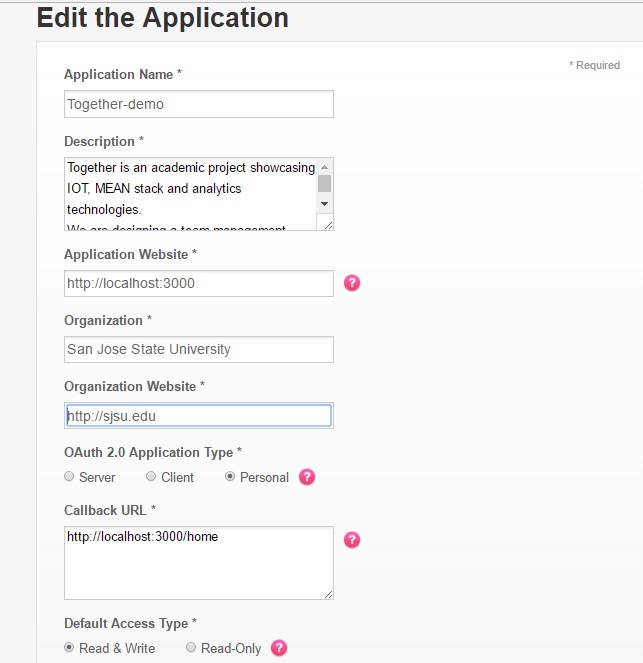This screenshot has height=663, width=643.
Task: Focus the Organization Website field
Action: pyautogui.click(x=198, y=415)
